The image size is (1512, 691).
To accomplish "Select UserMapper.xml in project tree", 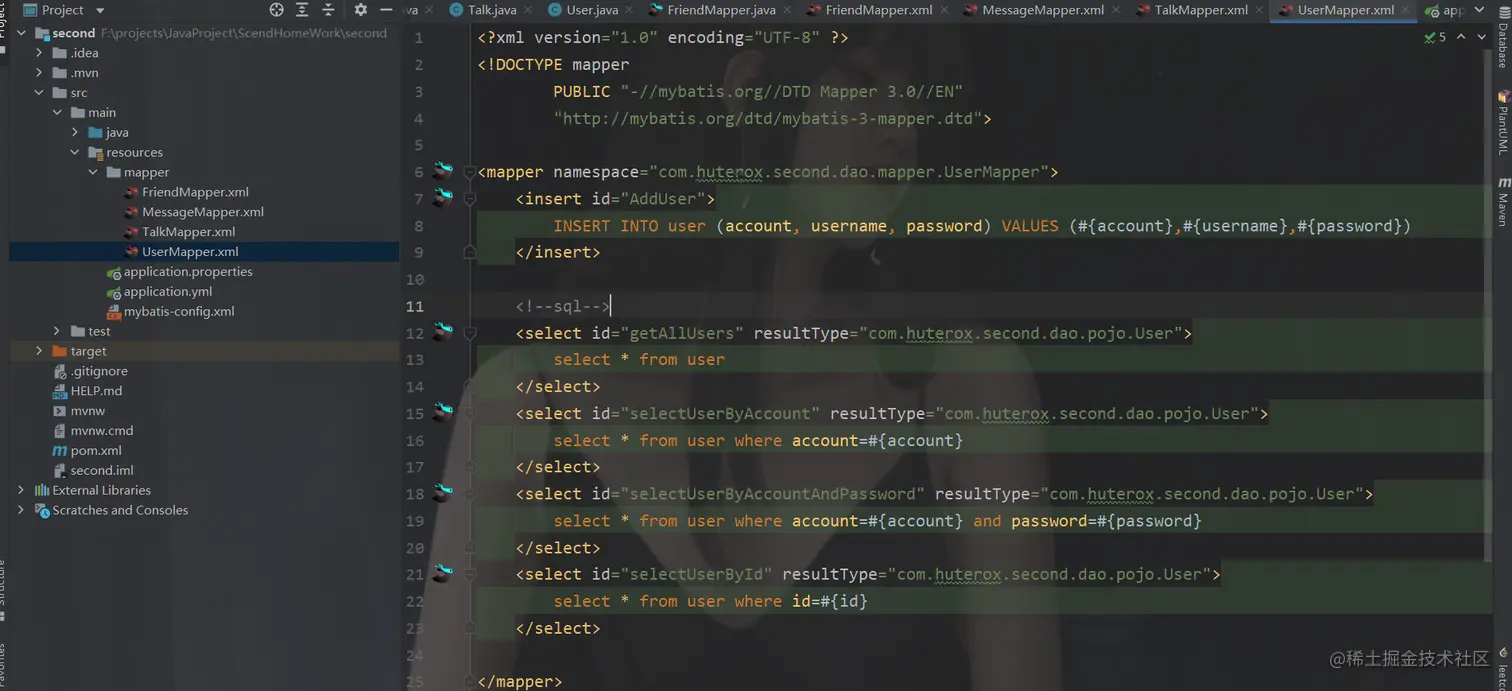I will tap(190, 252).
